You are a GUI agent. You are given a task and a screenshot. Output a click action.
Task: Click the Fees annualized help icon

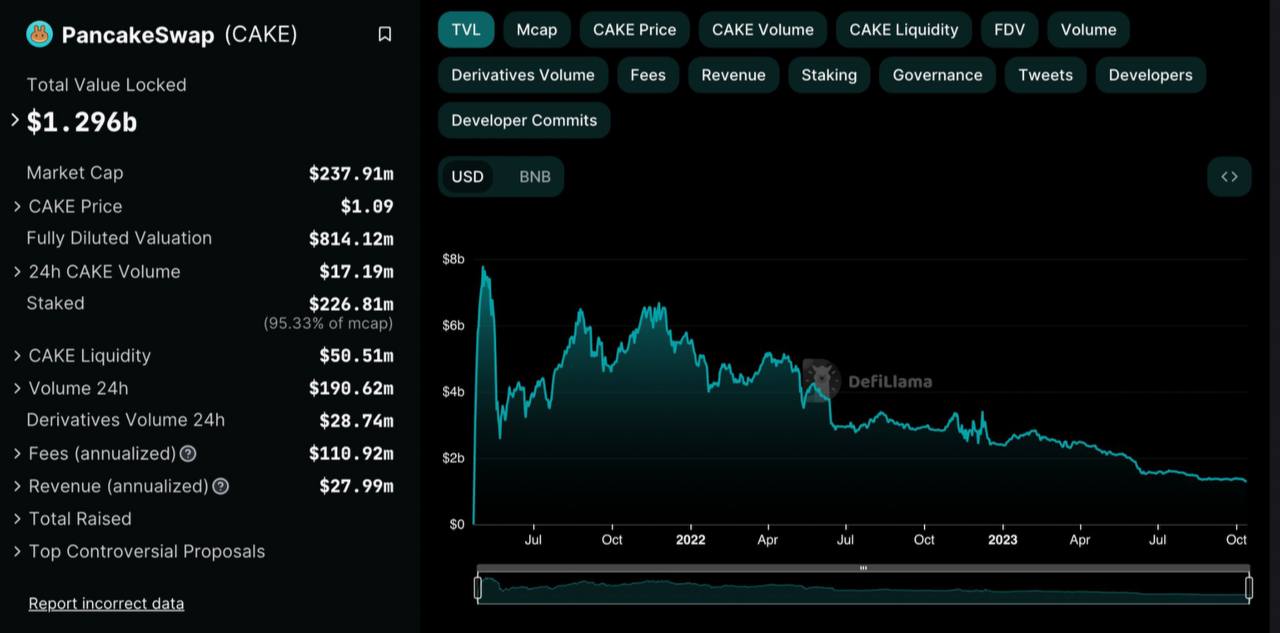pyautogui.click(x=188, y=454)
